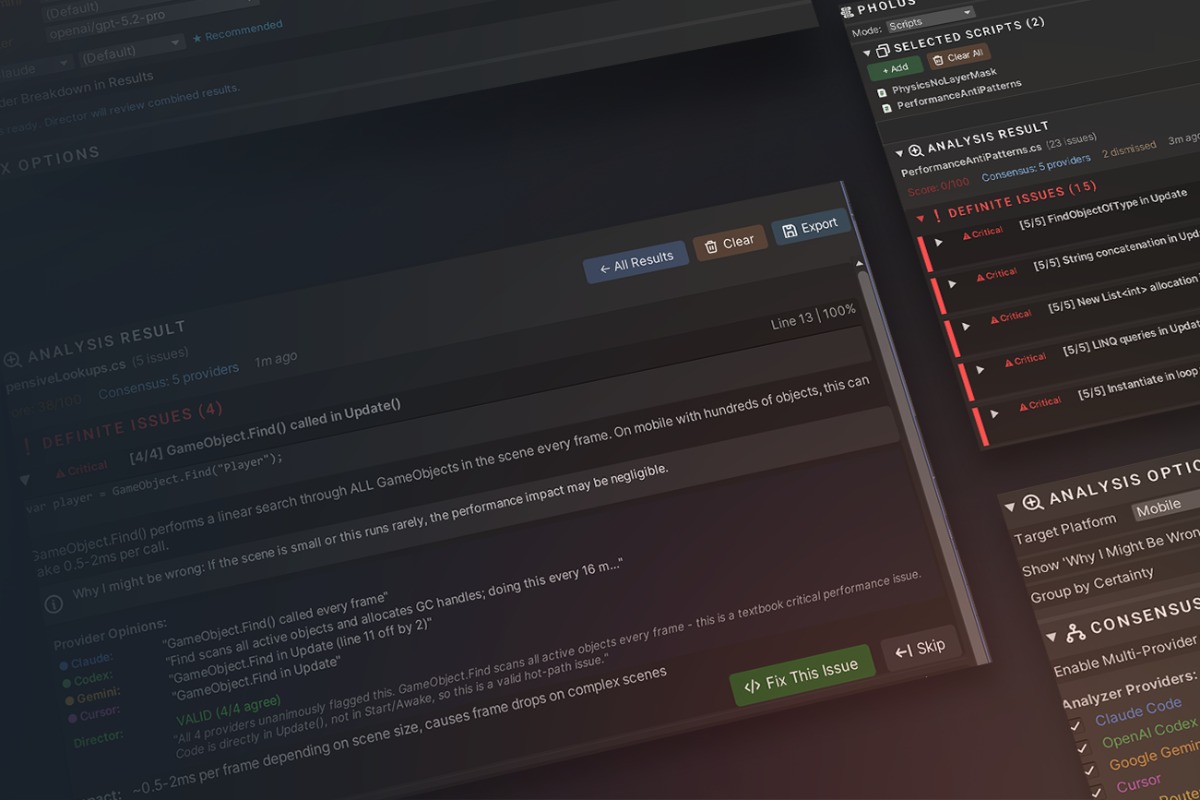The image size is (1200, 800).
Task: Collapse the Analysis Options section
Action: point(1010,505)
